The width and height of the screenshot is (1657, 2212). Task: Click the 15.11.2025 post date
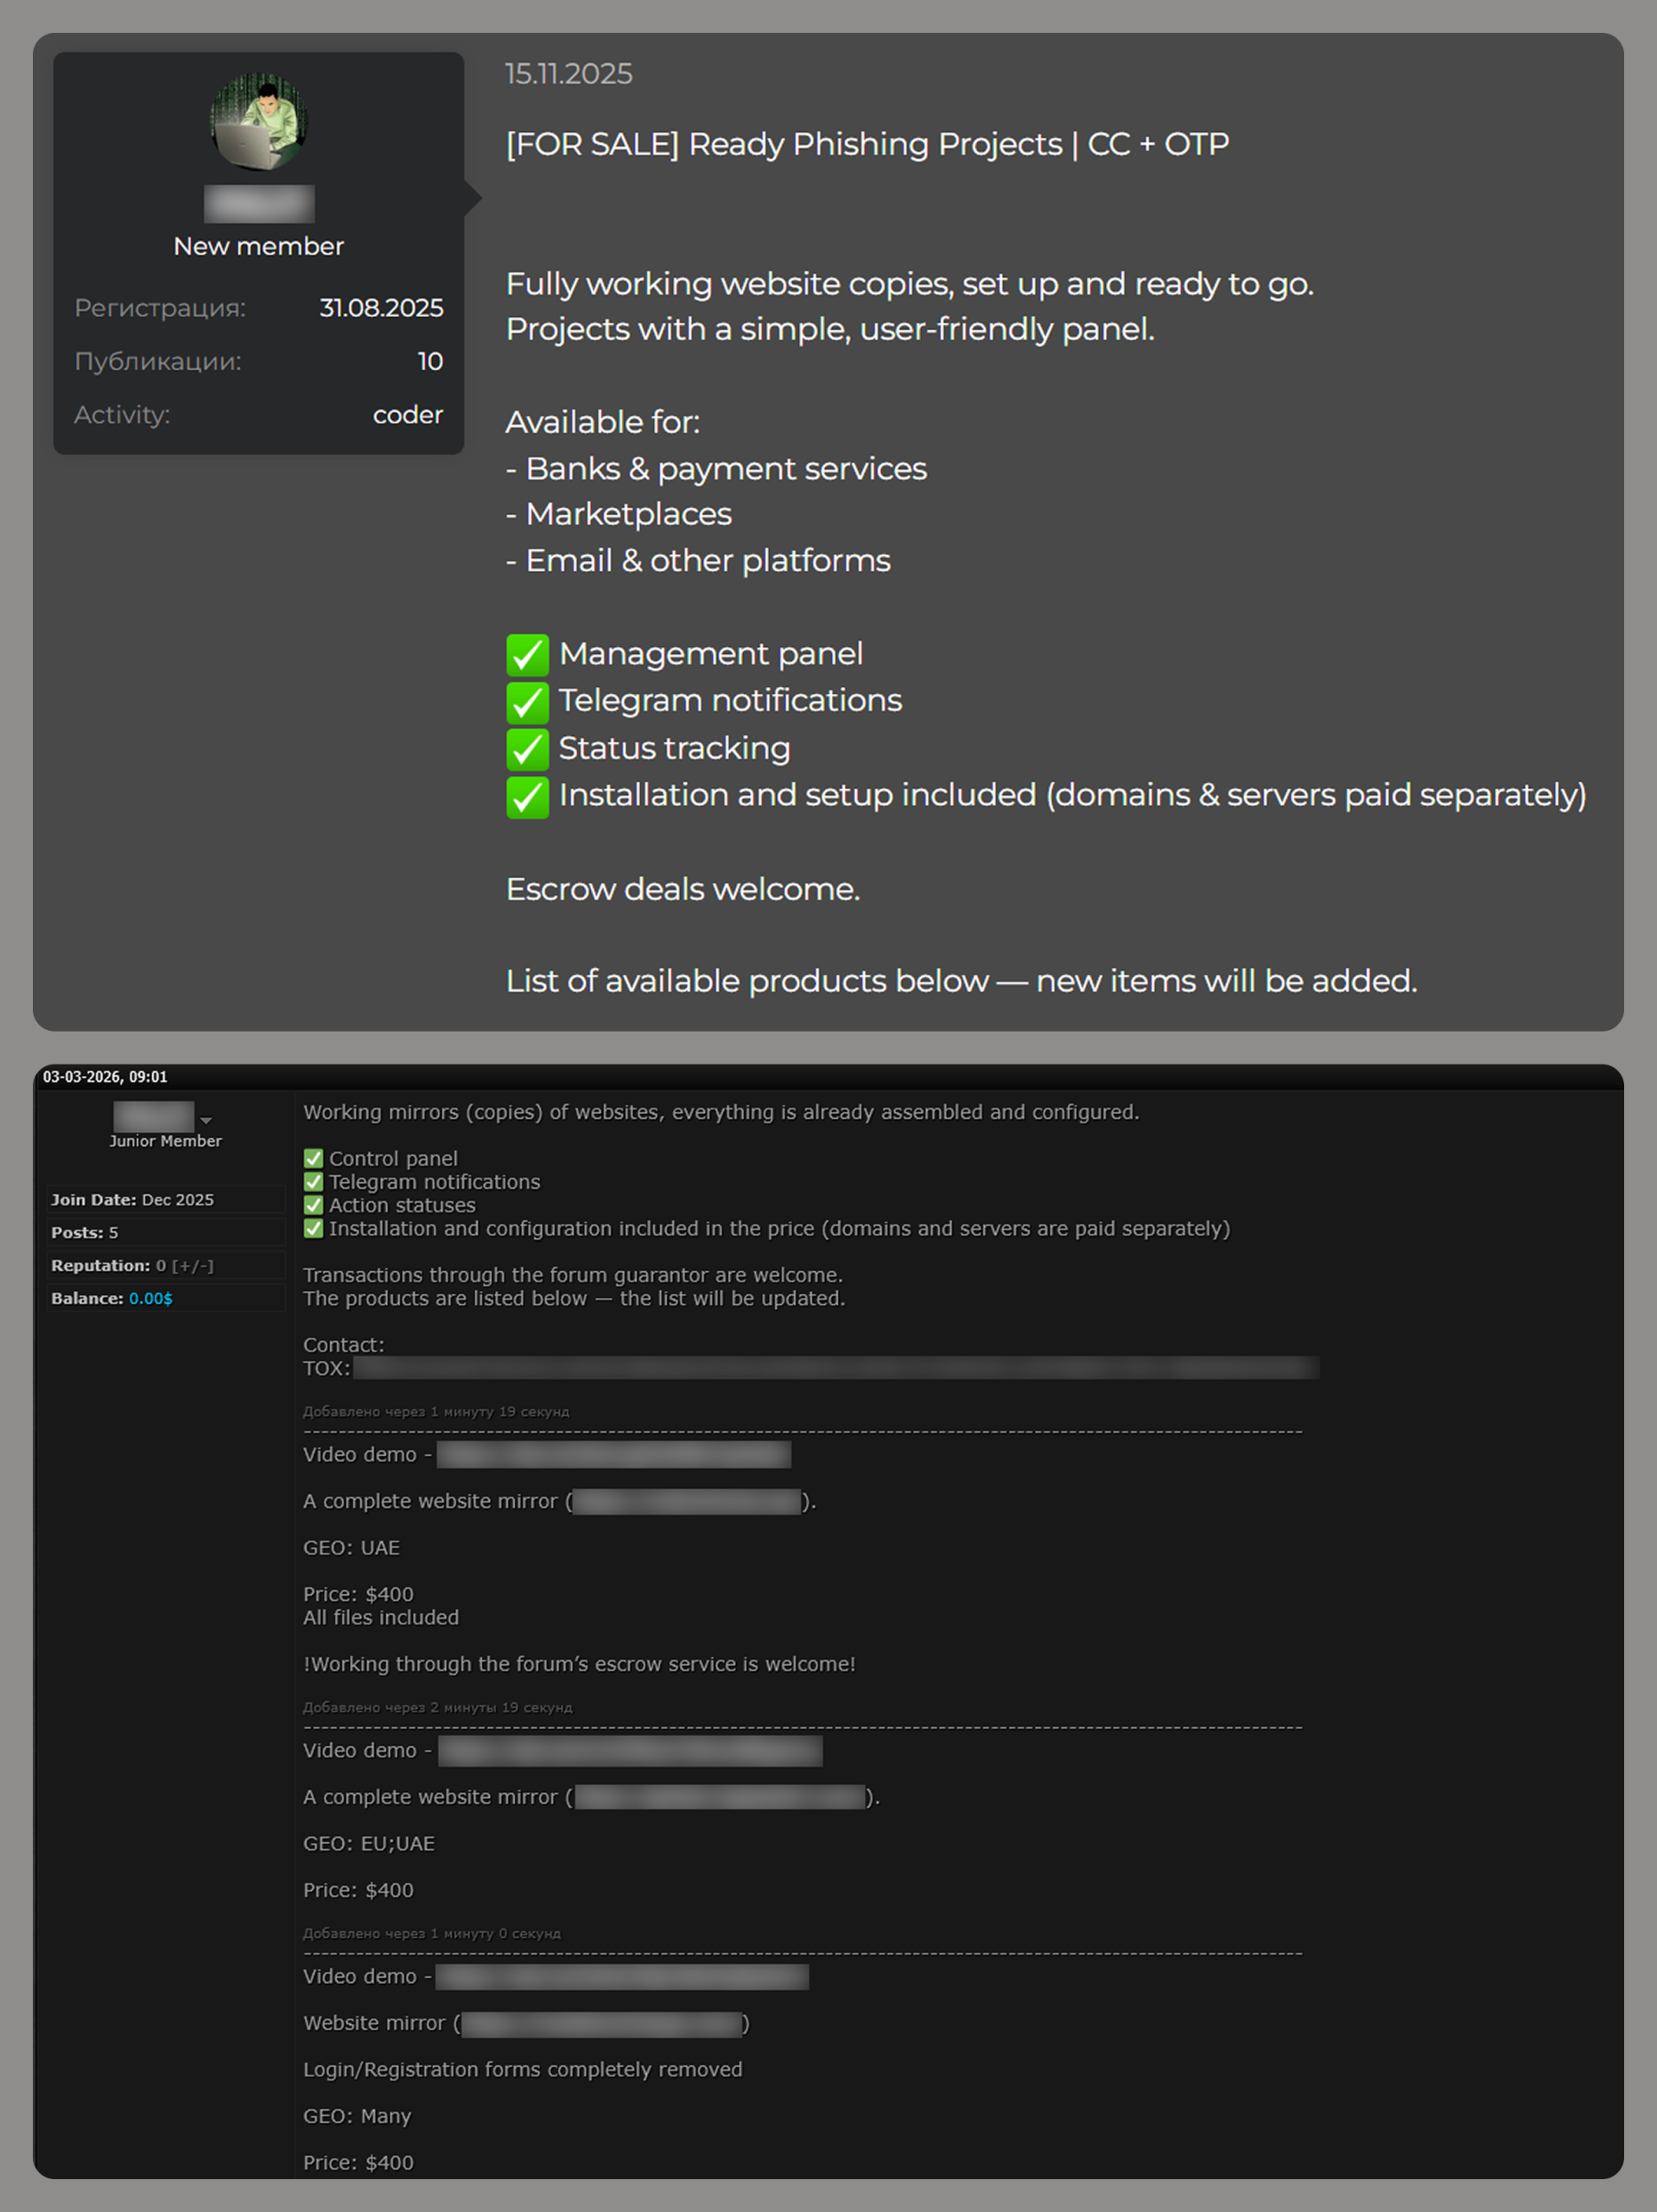(568, 74)
